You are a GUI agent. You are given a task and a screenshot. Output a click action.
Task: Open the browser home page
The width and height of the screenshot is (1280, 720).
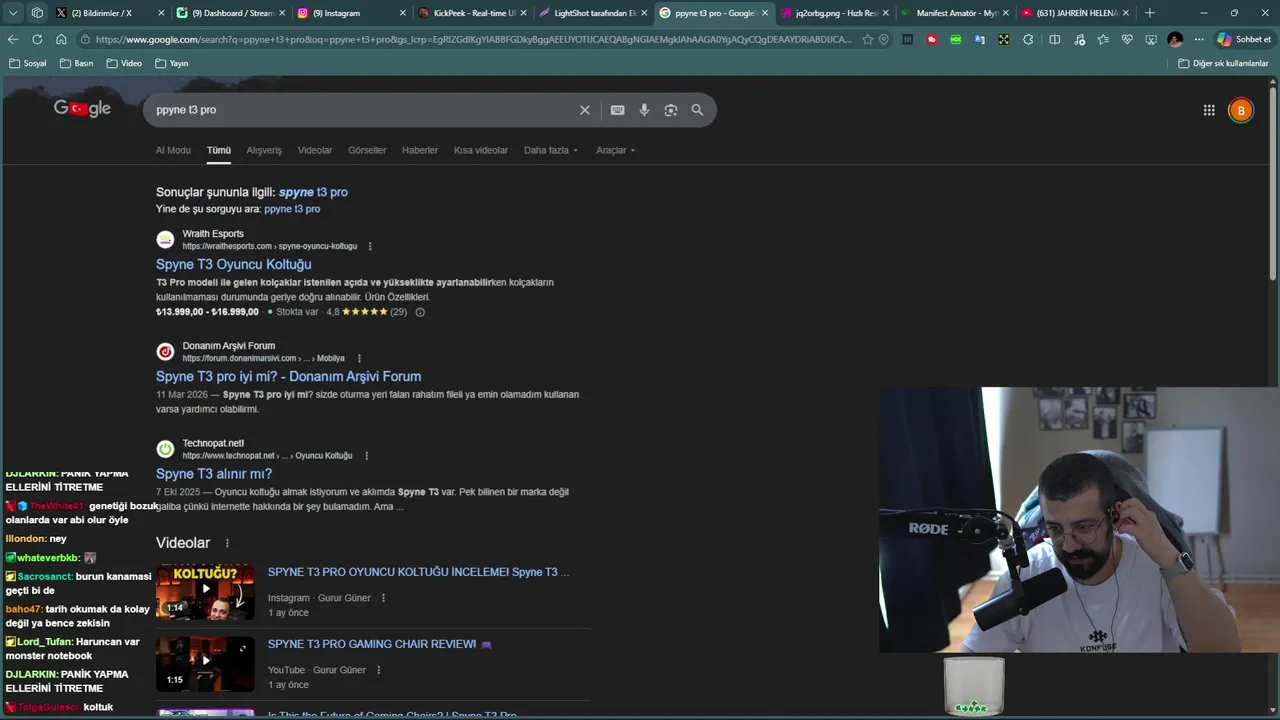click(x=61, y=39)
